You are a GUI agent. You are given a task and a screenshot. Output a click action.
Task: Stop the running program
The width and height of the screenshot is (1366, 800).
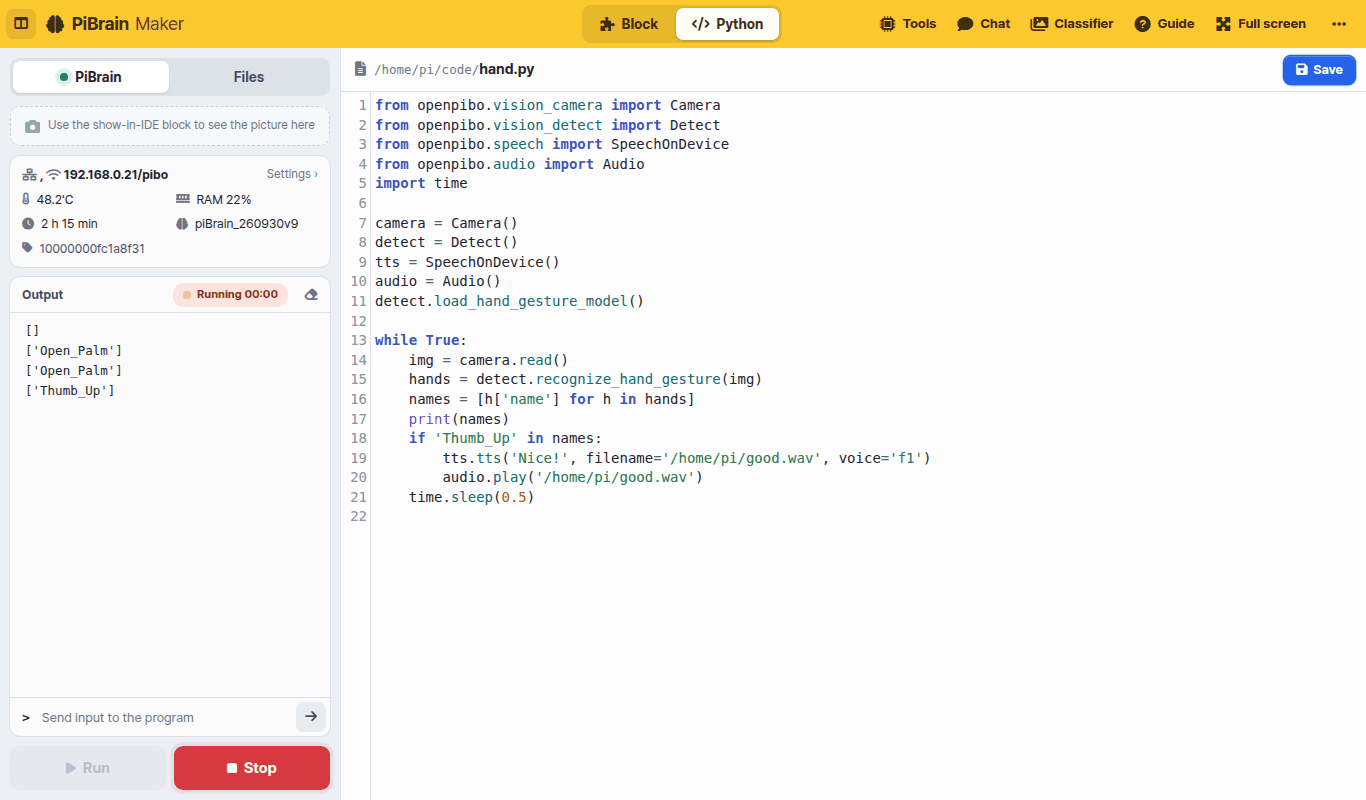[x=252, y=768]
